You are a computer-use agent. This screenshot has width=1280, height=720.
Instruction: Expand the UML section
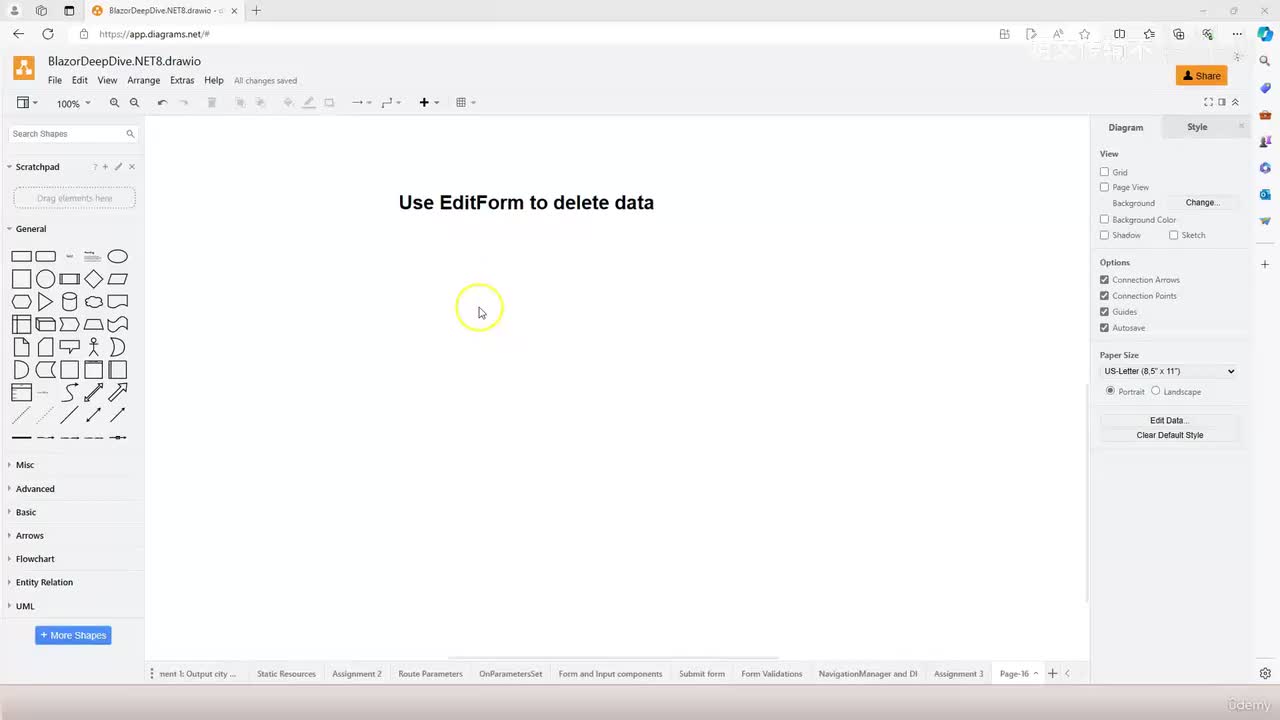pos(25,606)
